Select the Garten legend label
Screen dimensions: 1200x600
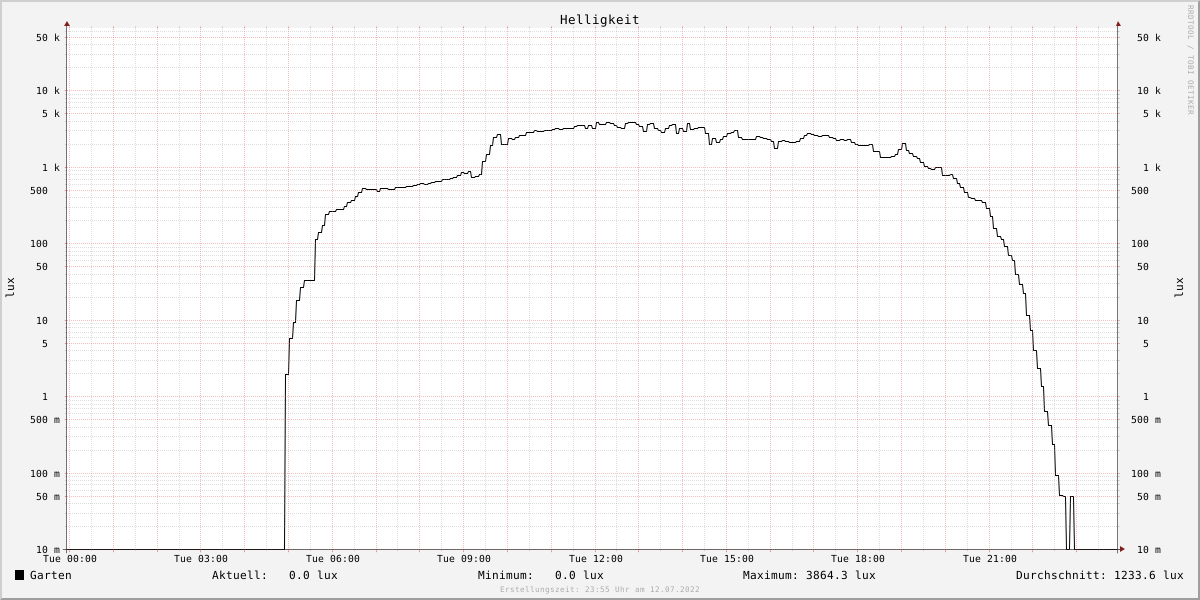pos(51,575)
